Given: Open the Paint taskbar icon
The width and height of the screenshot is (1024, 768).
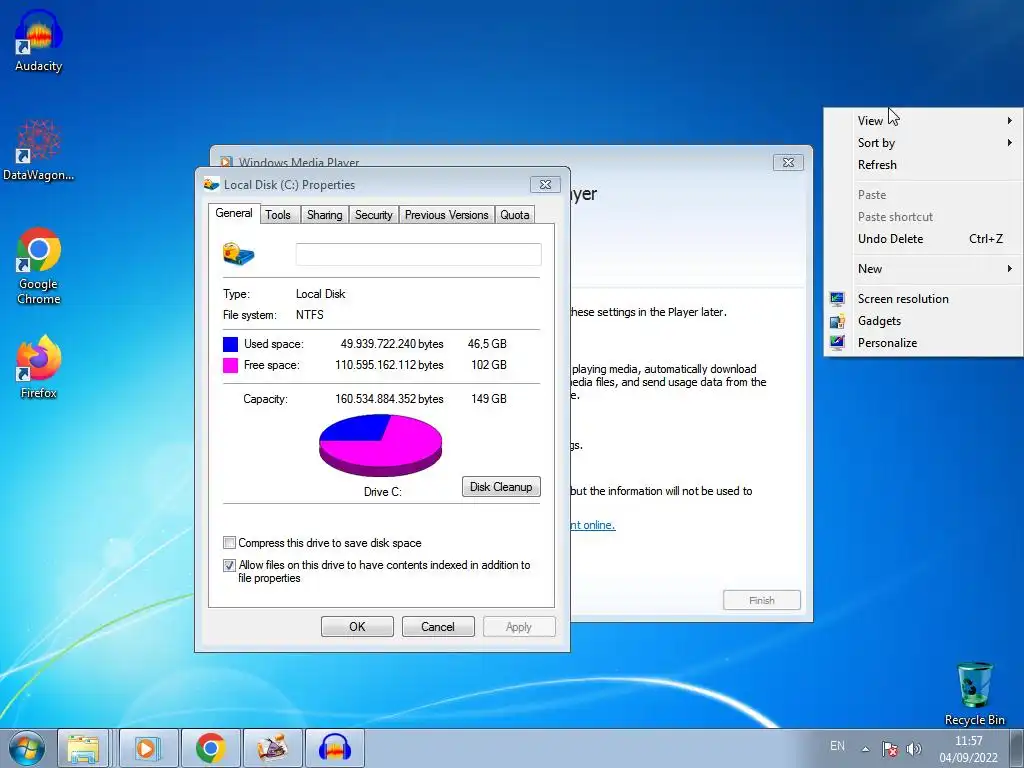Looking at the screenshot, I should point(272,748).
